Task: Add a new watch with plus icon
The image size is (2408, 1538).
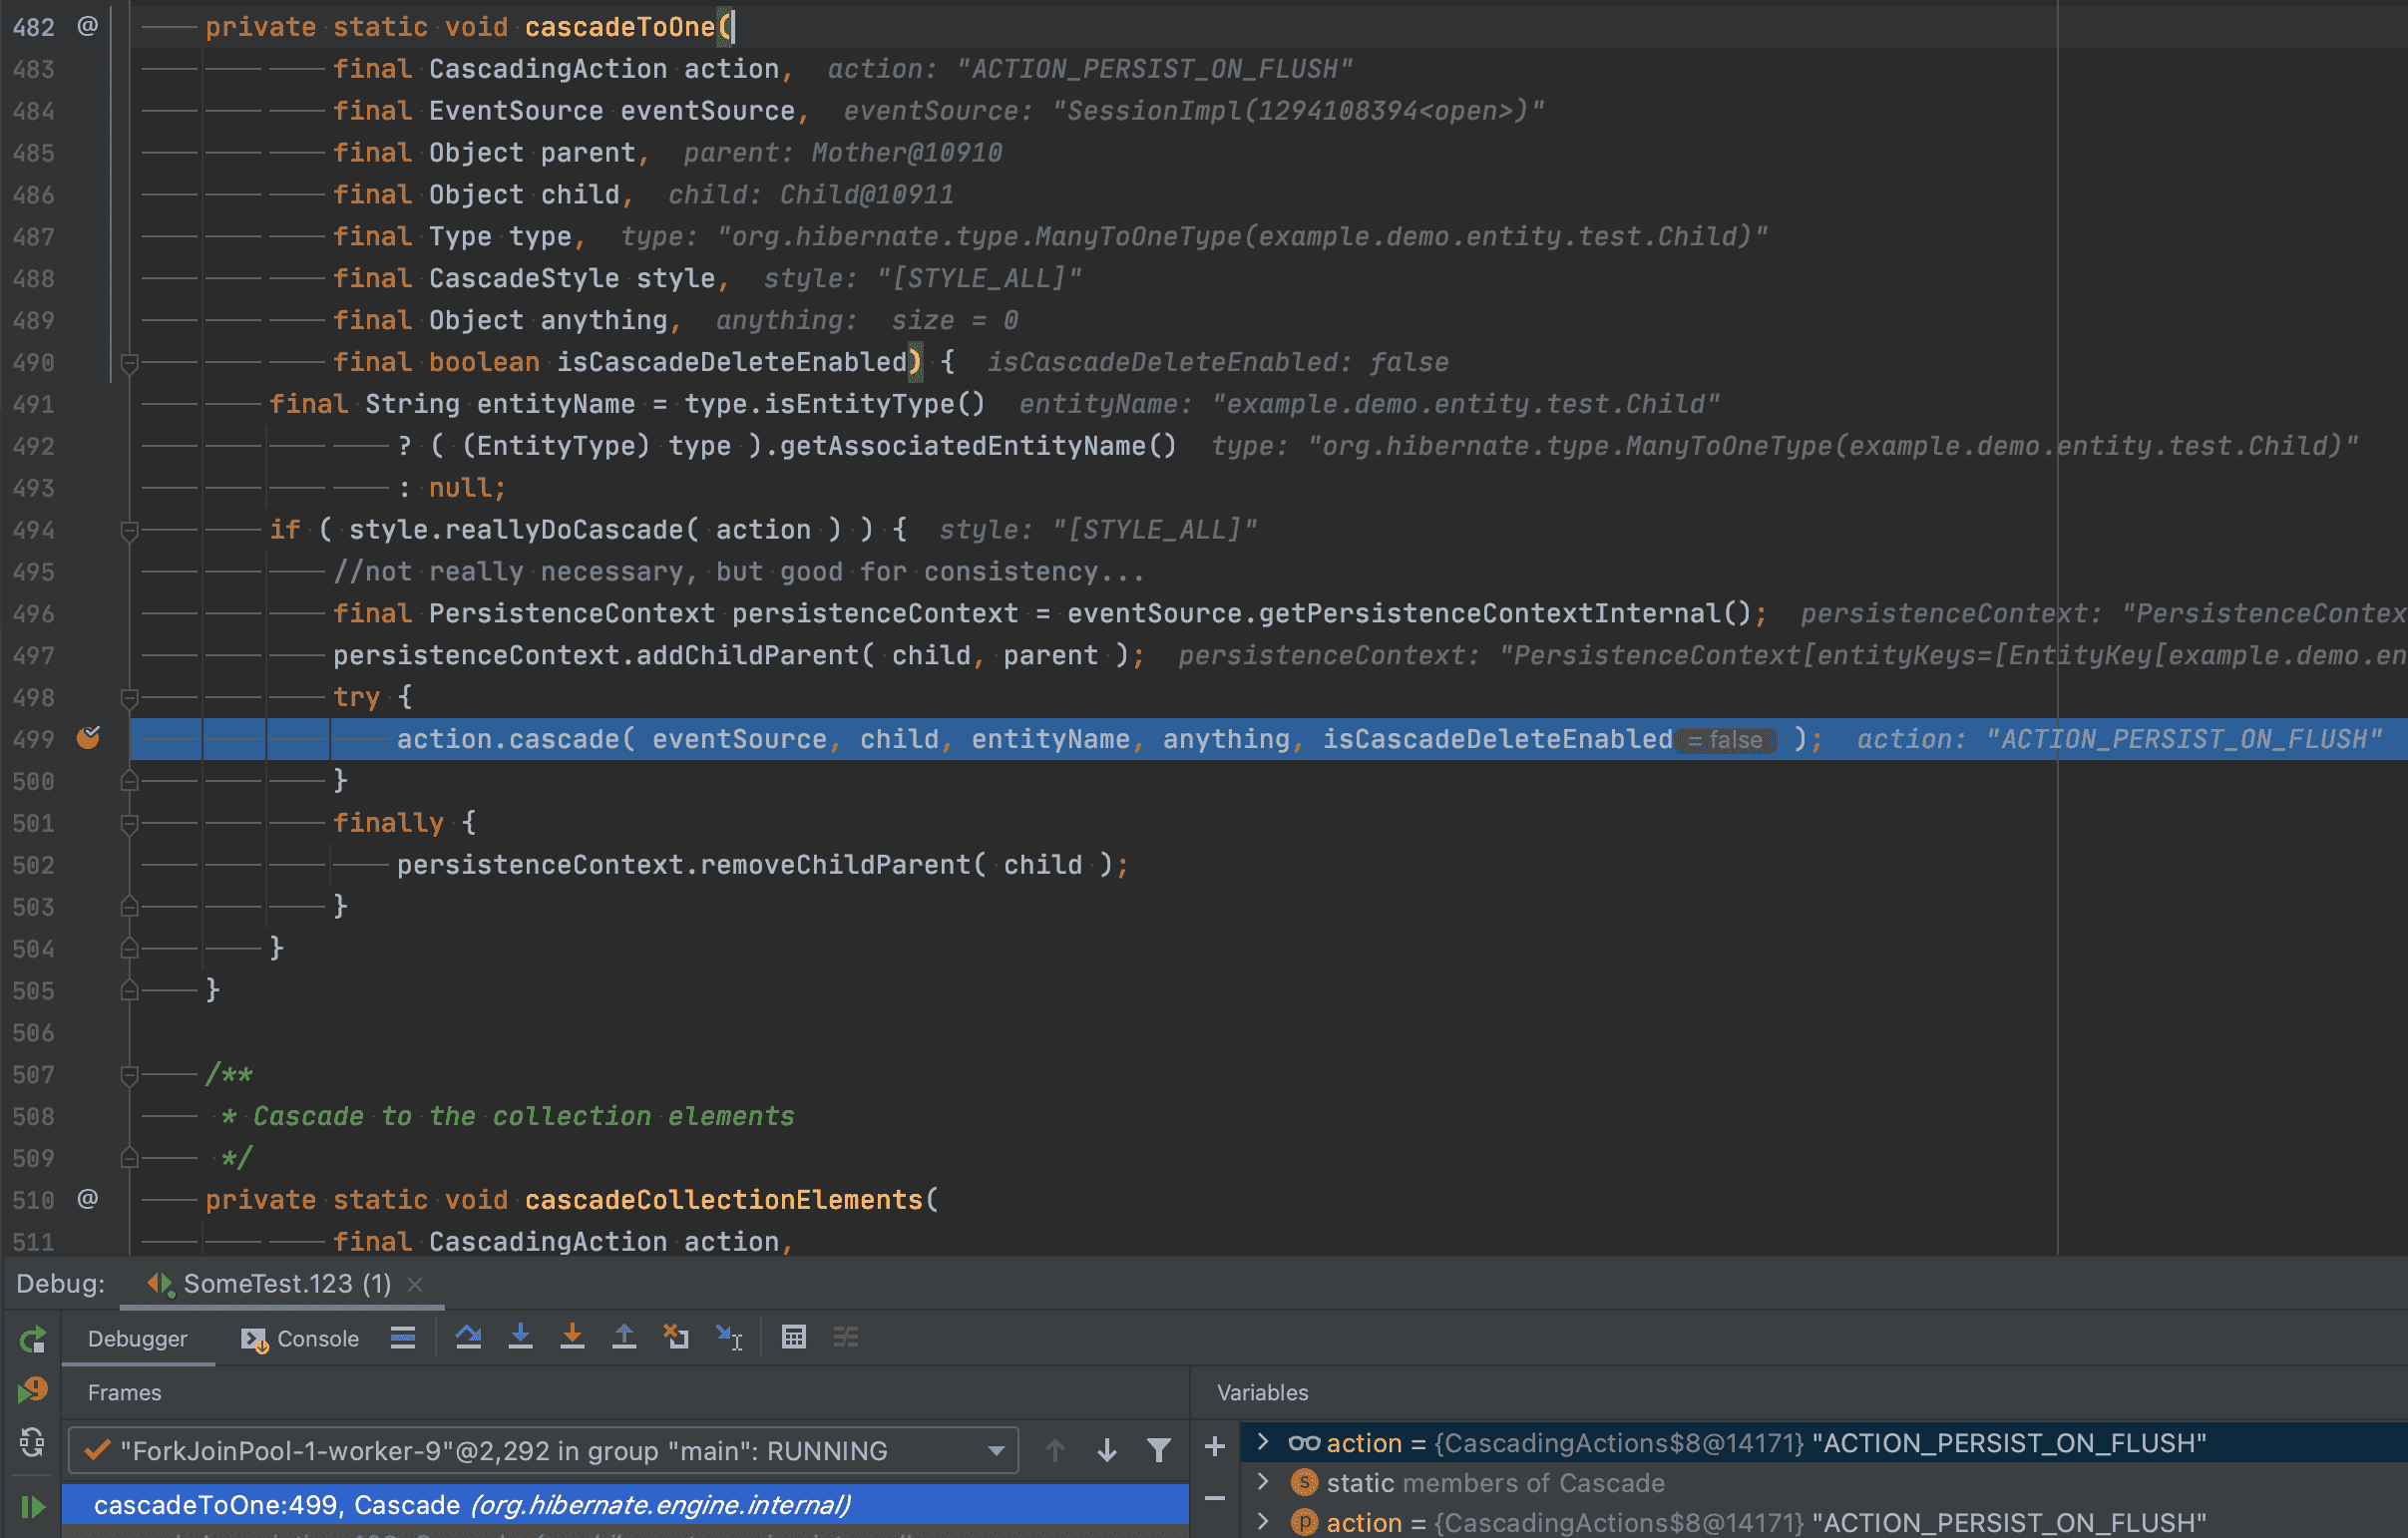Action: tap(1215, 1446)
